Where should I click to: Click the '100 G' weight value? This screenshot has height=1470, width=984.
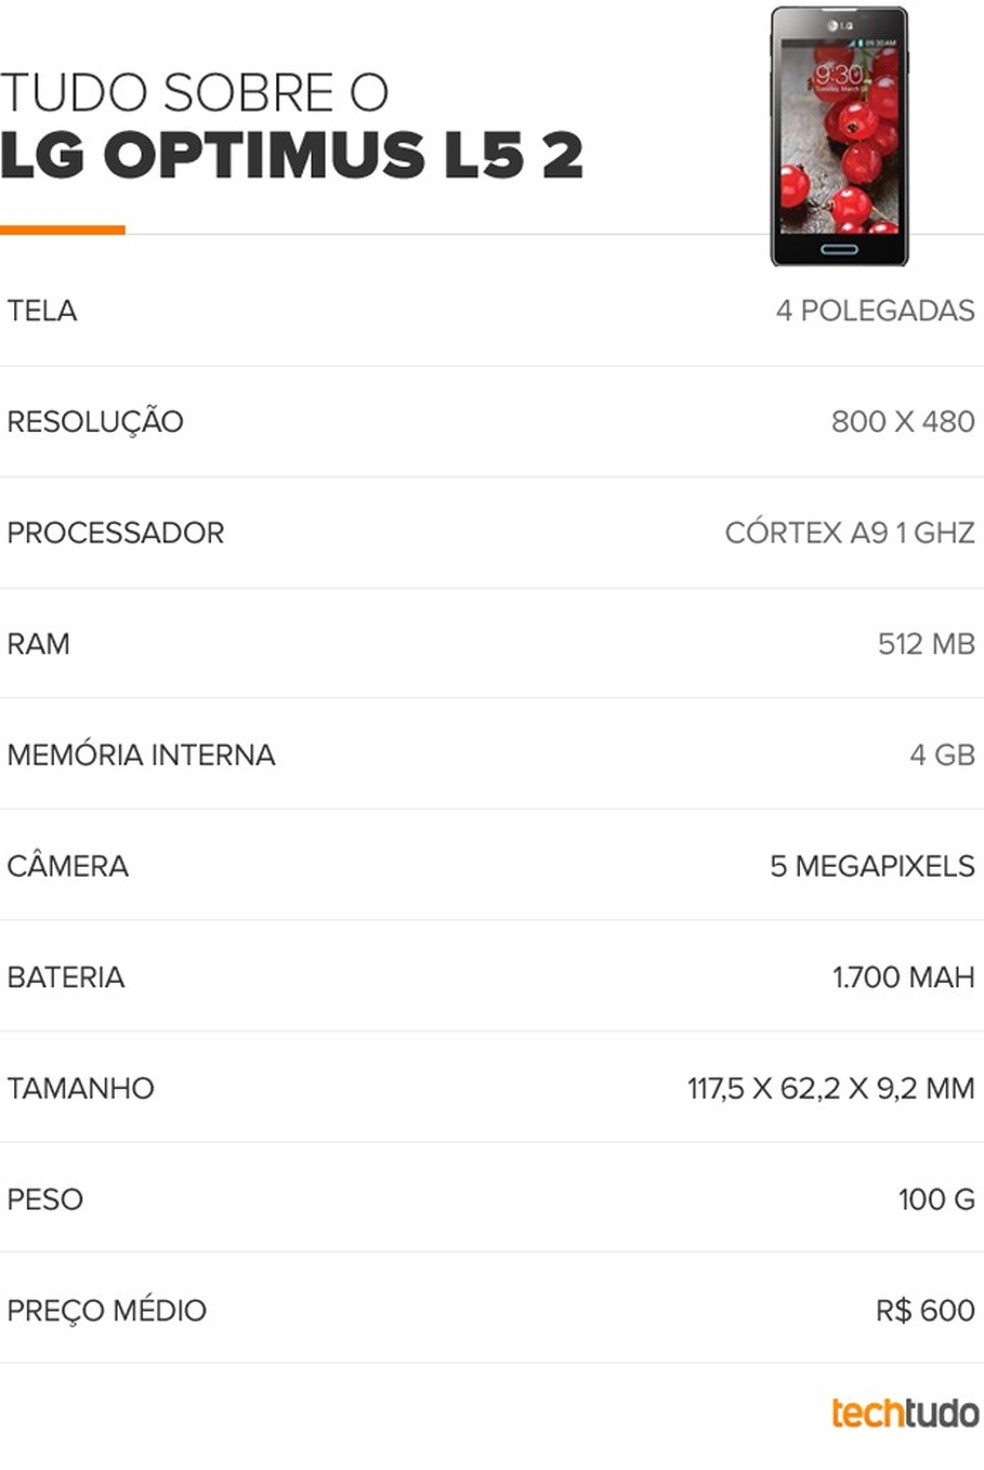click(x=935, y=1199)
